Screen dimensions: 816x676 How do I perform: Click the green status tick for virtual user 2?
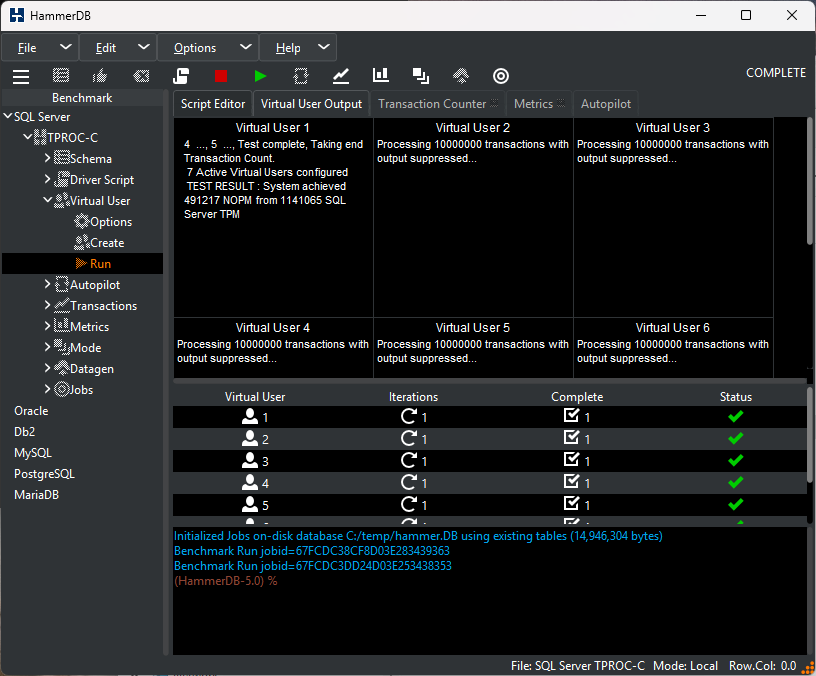click(736, 439)
